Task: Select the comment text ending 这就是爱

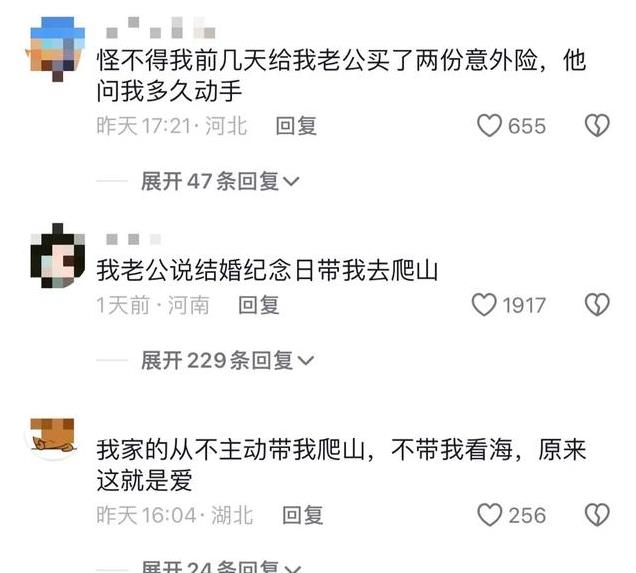Action: coord(341,465)
